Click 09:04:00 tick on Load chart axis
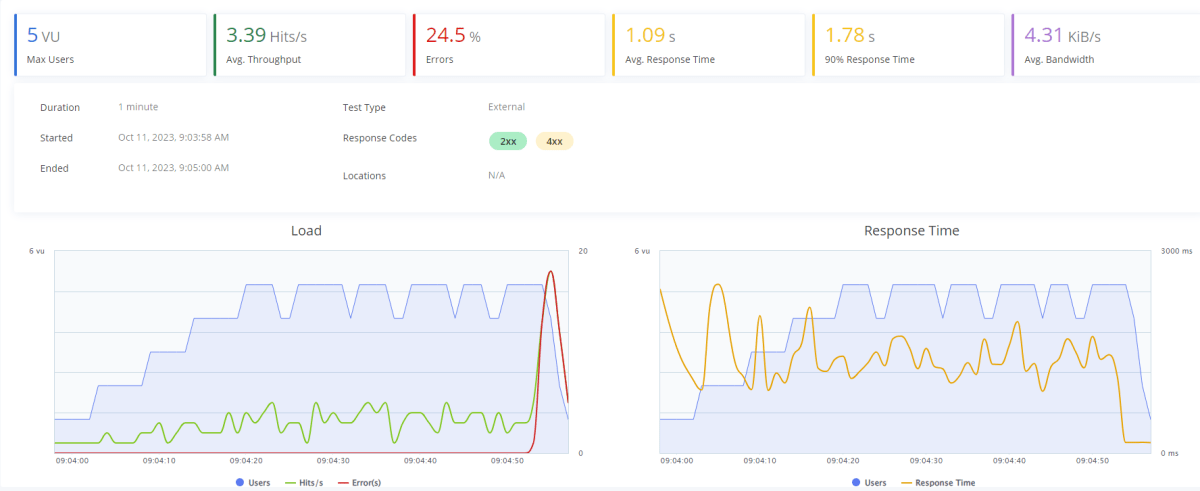The image size is (1200, 491). pyautogui.click(x=72, y=461)
